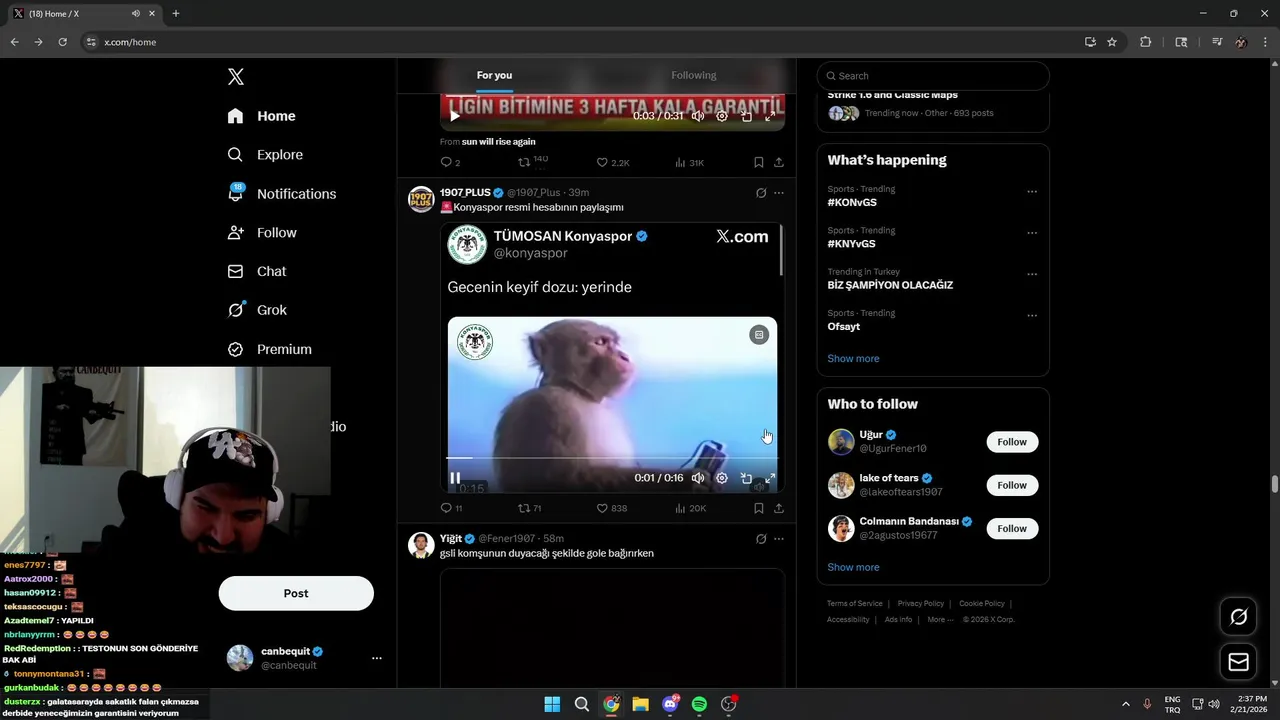Click the white Post button

pyautogui.click(x=296, y=593)
